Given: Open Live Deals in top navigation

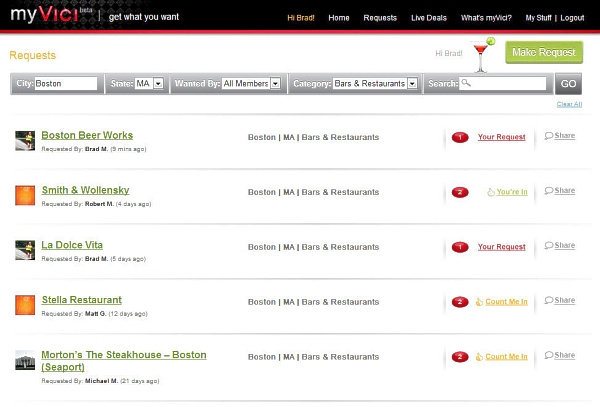Looking at the screenshot, I should (428, 18).
